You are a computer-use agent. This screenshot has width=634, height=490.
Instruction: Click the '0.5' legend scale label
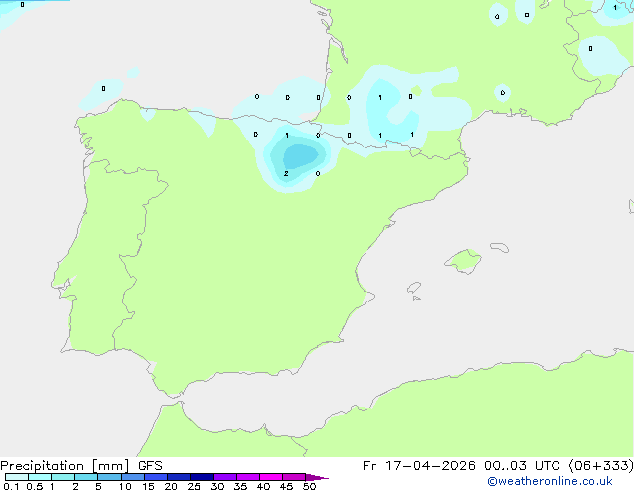click(35, 486)
